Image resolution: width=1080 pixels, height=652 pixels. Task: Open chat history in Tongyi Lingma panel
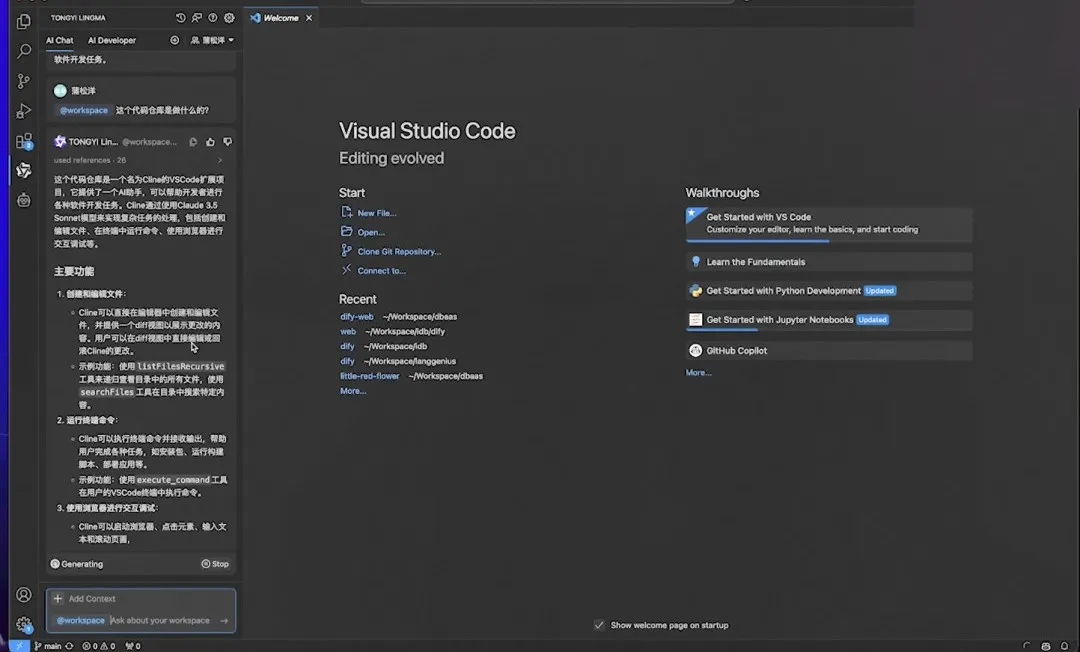(180, 18)
